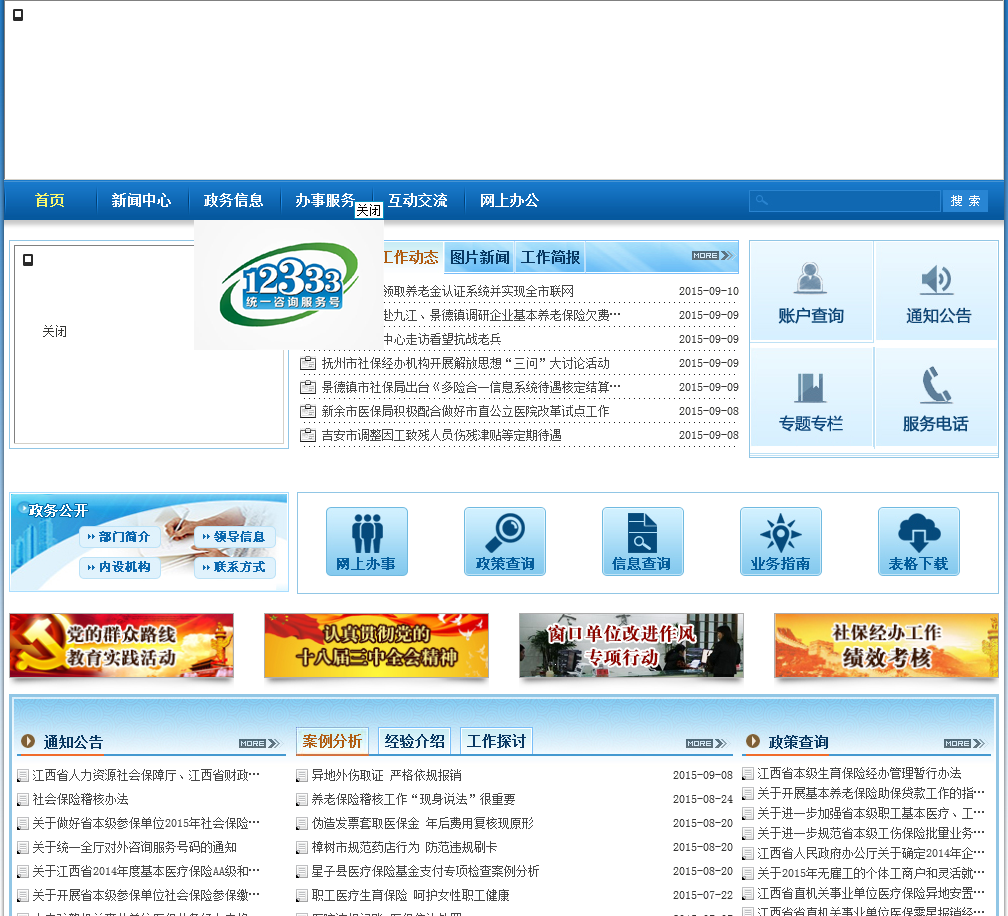Open case 樟树市规范药店行为 防范违规刷卡

click(404, 847)
